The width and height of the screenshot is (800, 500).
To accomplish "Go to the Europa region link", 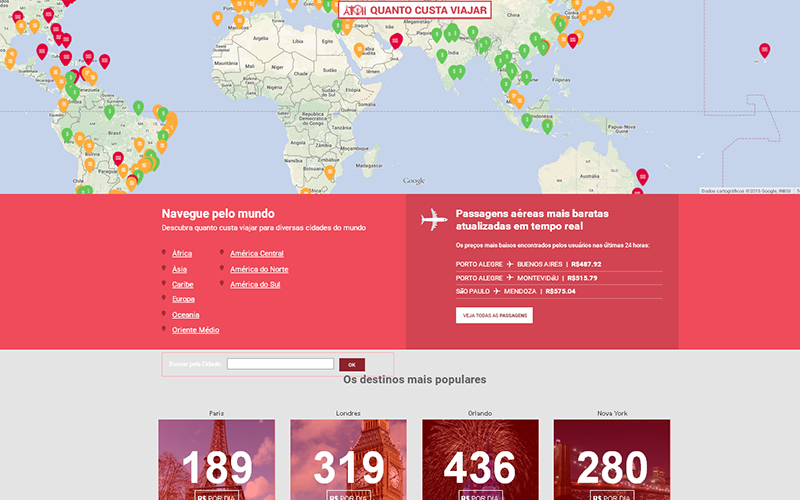I will (x=183, y=299).
